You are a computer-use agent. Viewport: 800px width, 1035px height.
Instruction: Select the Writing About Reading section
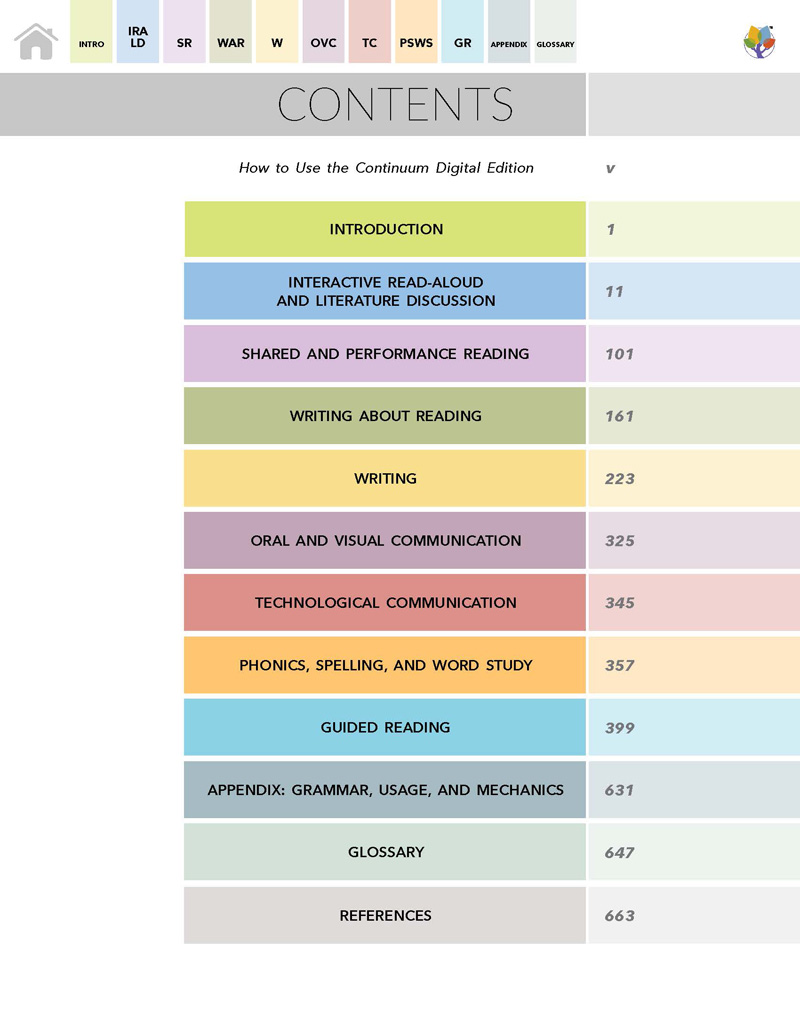(x=385, y=416)
